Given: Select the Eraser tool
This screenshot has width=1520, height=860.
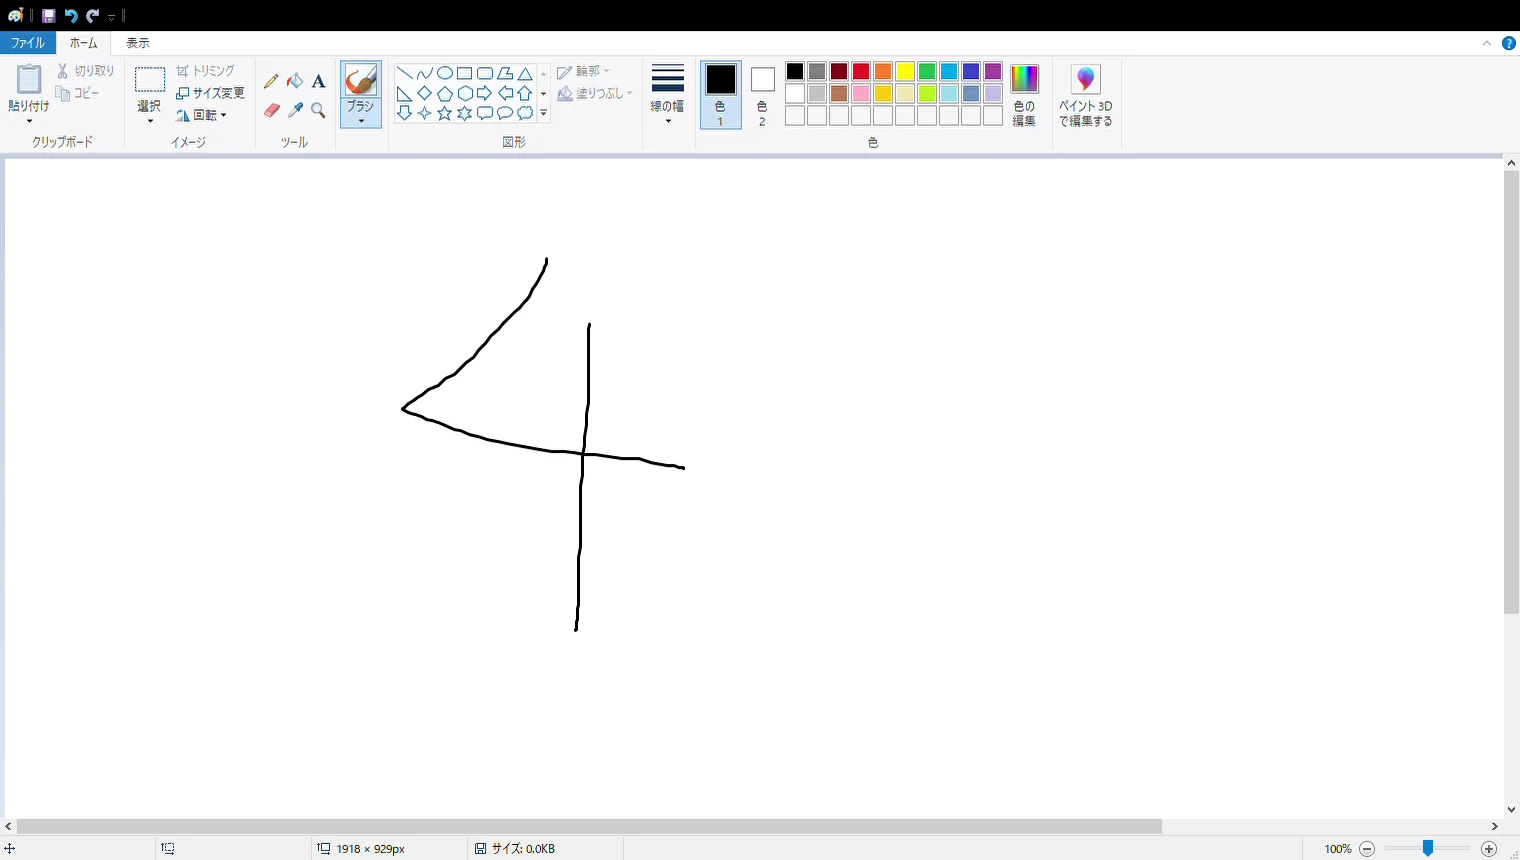Looking at the screenshot, I should pyautogui.click(x=271, y=110).
